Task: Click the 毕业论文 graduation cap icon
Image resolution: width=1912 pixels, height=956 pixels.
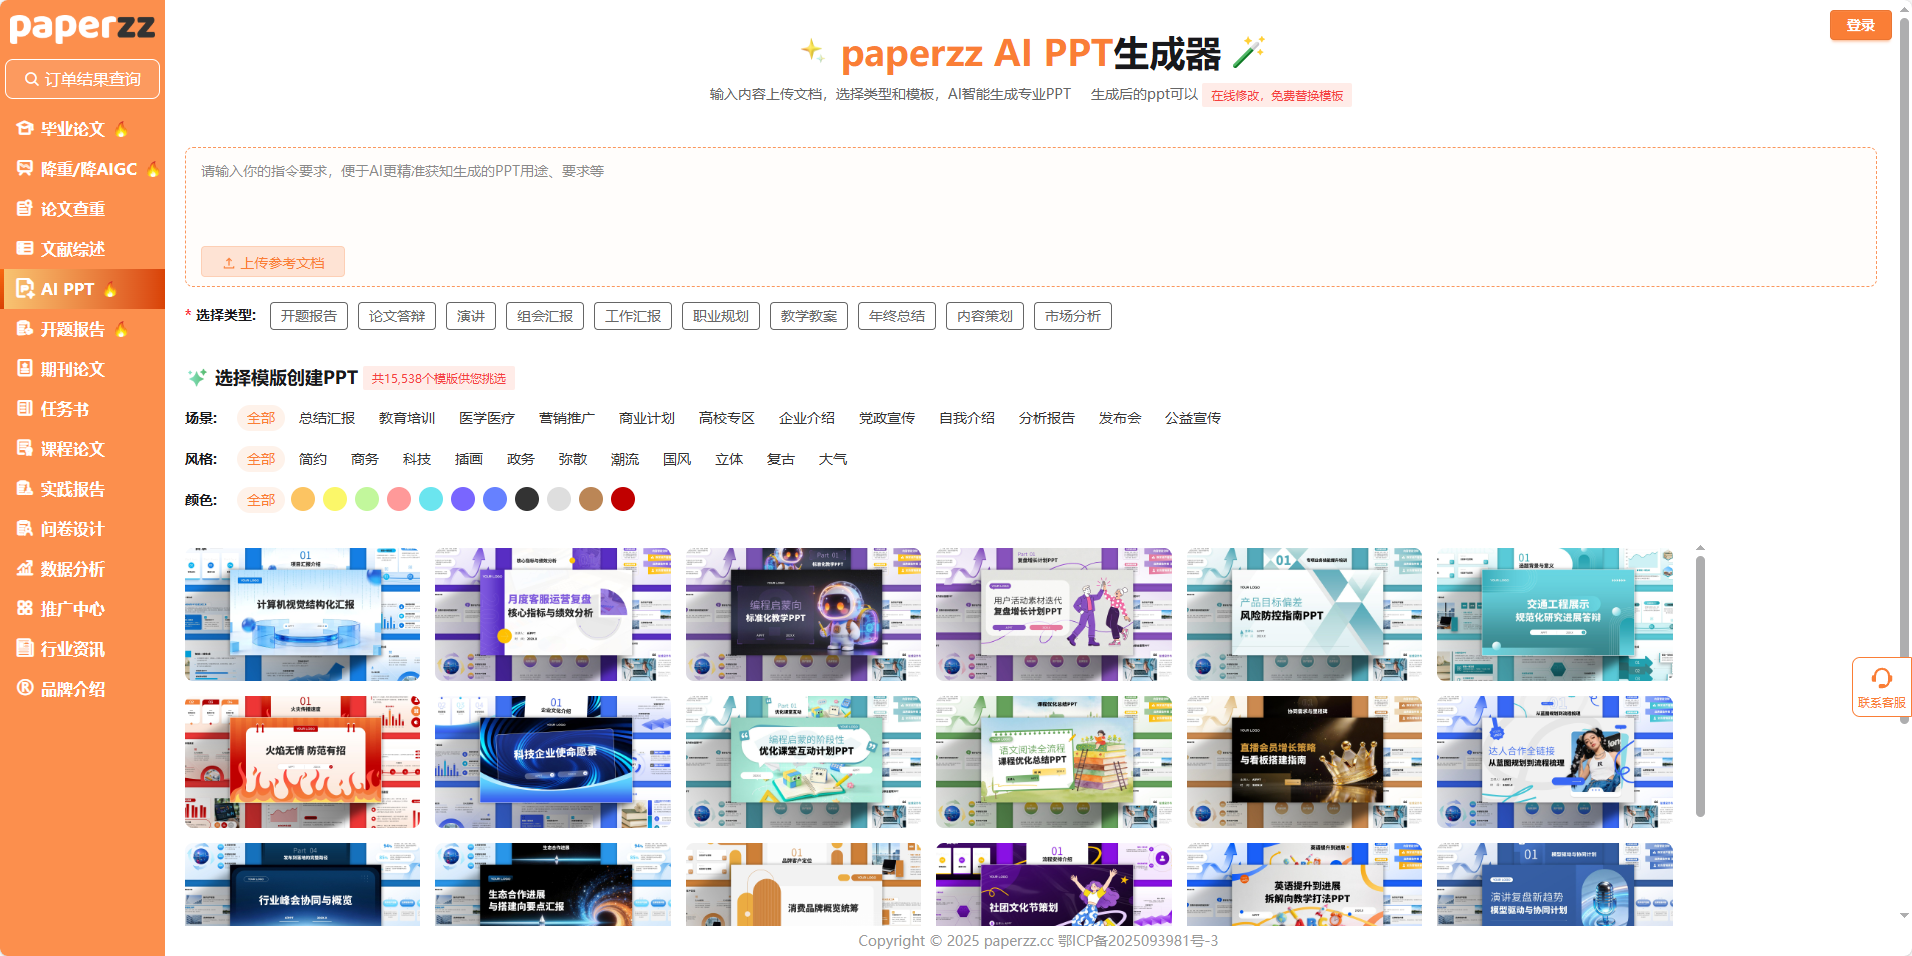Action: (x=25, y=128)
